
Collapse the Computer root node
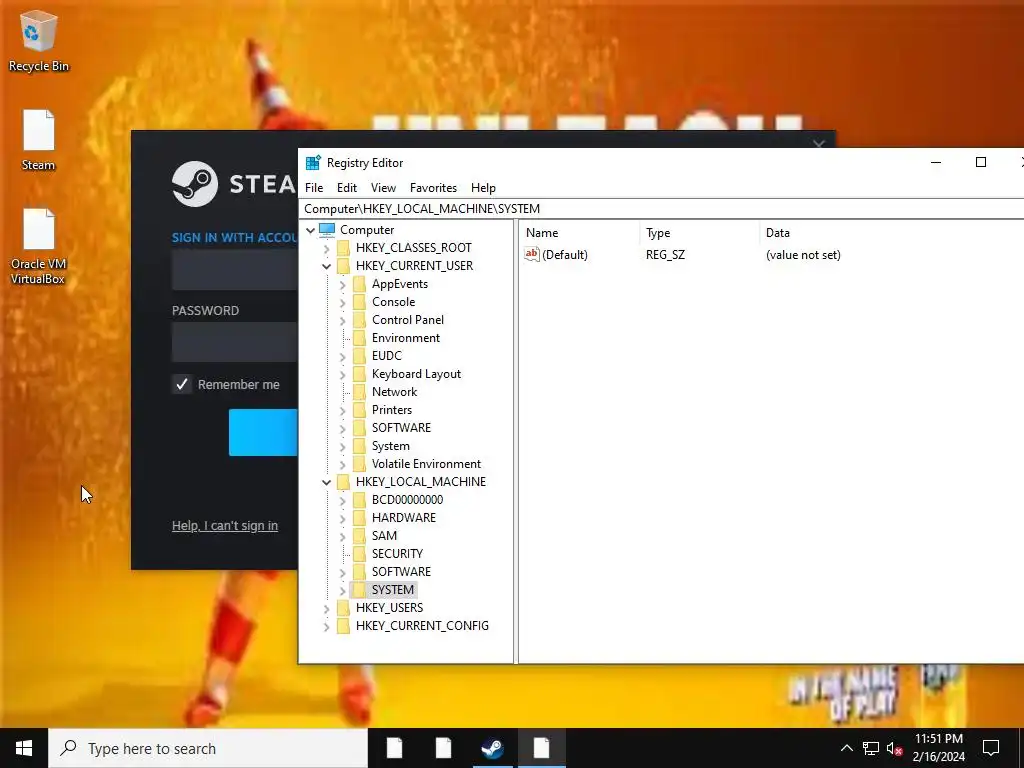coord(311,230)
